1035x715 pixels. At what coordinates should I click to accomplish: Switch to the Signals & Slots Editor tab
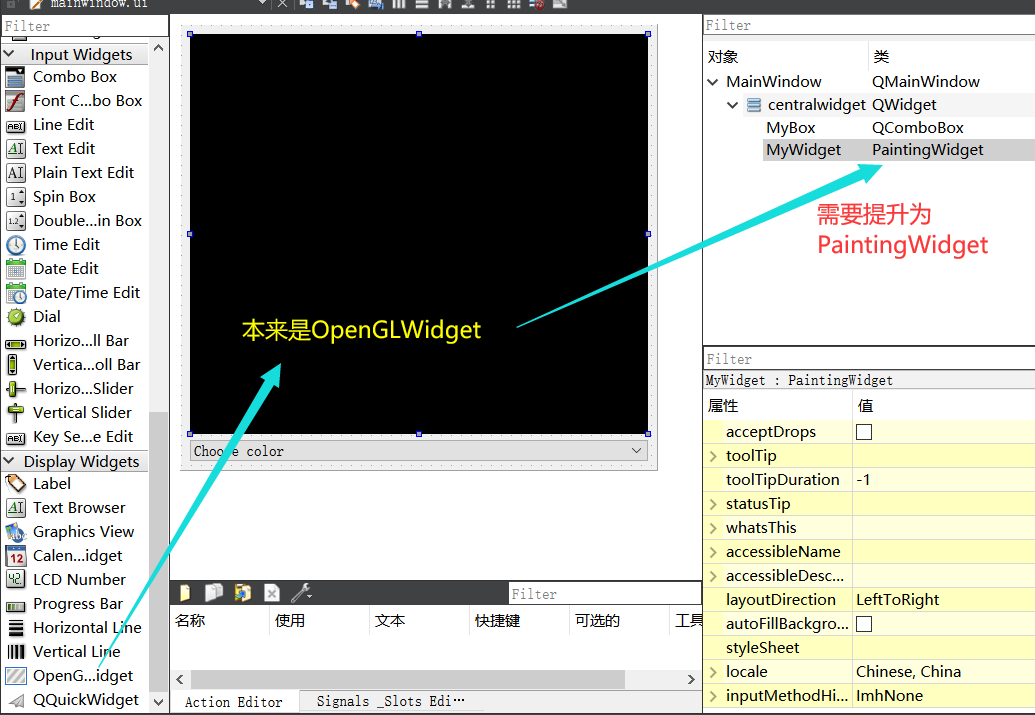[x=390, y=701]
